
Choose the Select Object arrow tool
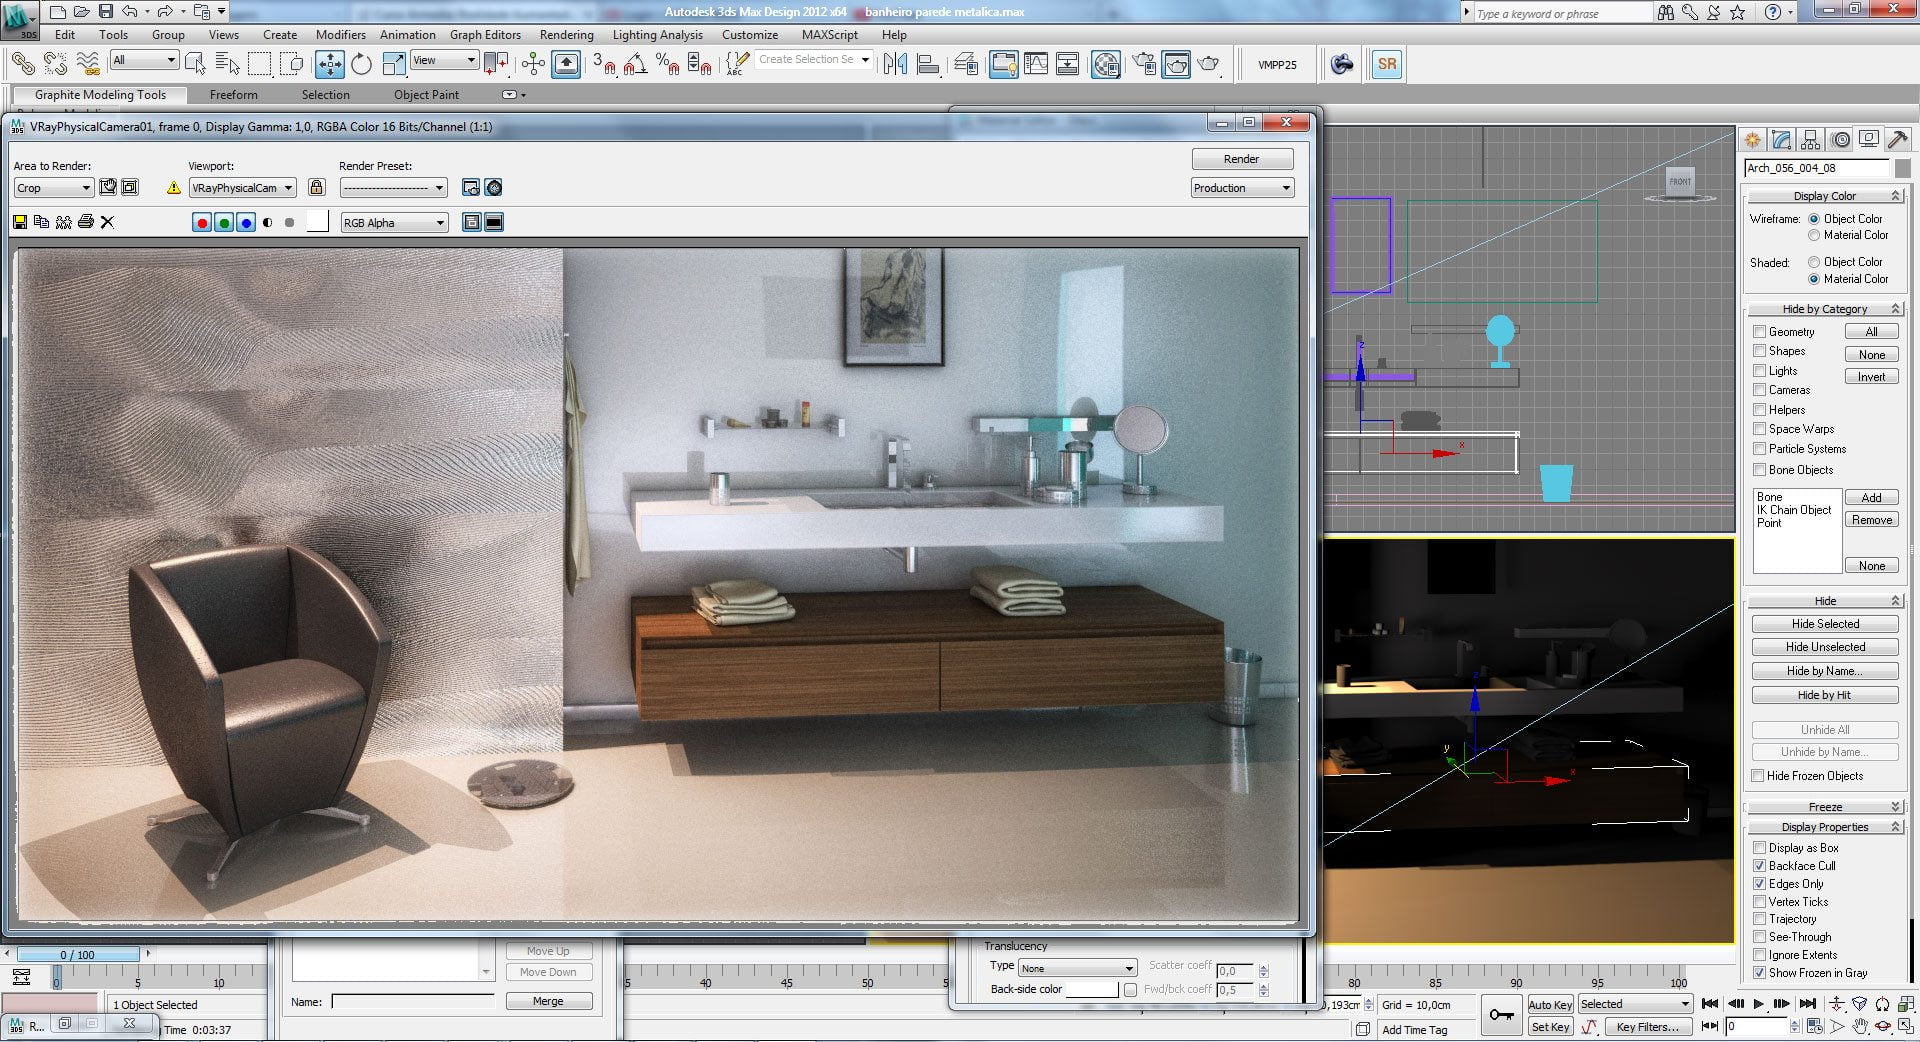(196, 64)
